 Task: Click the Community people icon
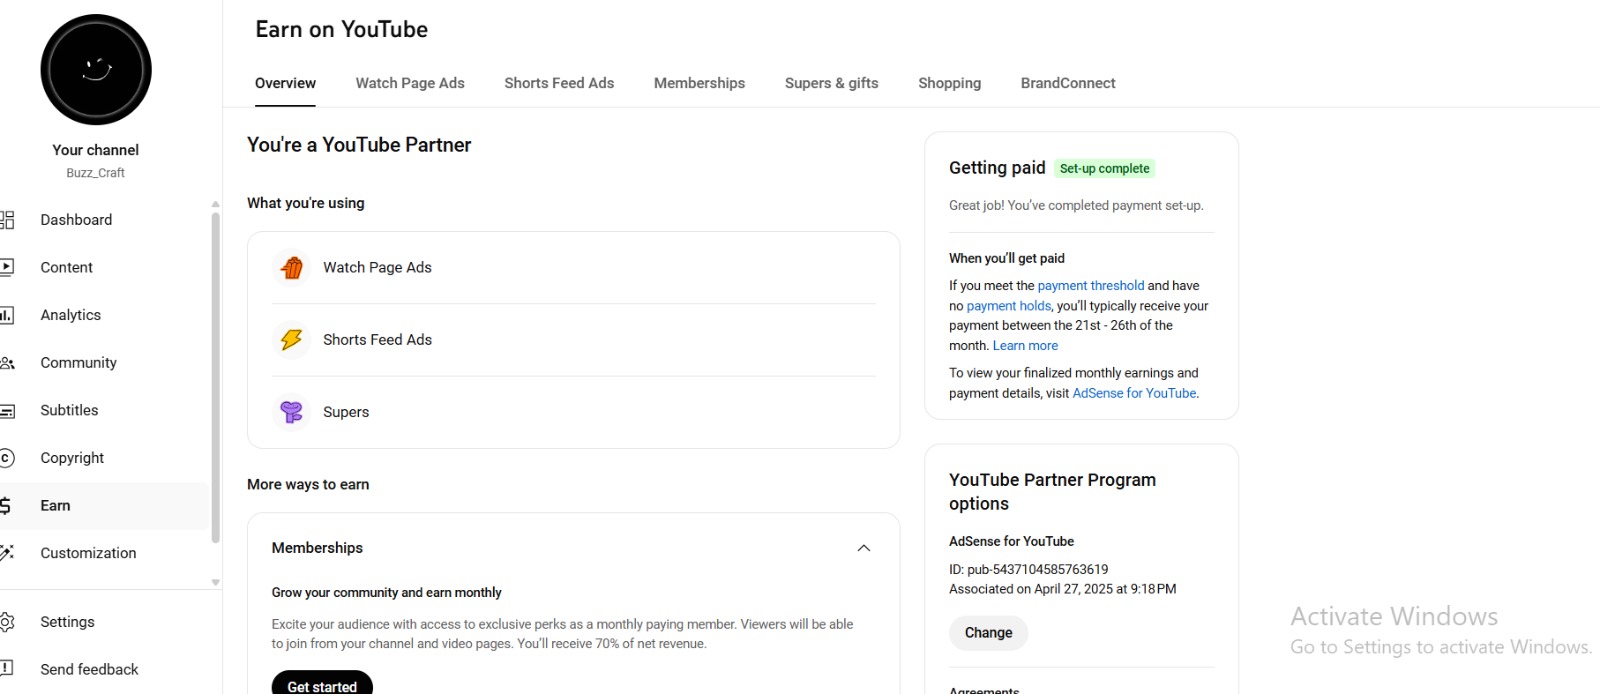click(x=7, y=363)
